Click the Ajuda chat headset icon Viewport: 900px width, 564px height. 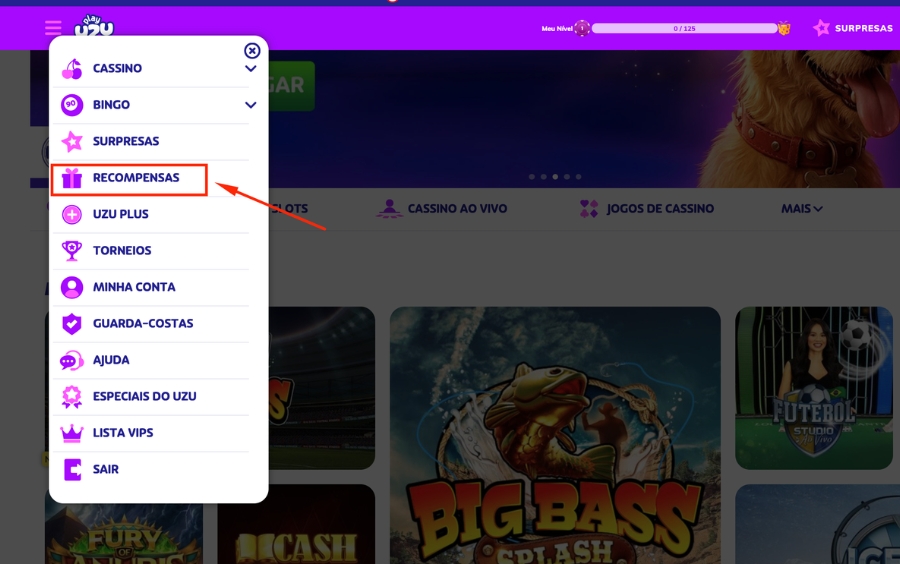click(72, 360)
